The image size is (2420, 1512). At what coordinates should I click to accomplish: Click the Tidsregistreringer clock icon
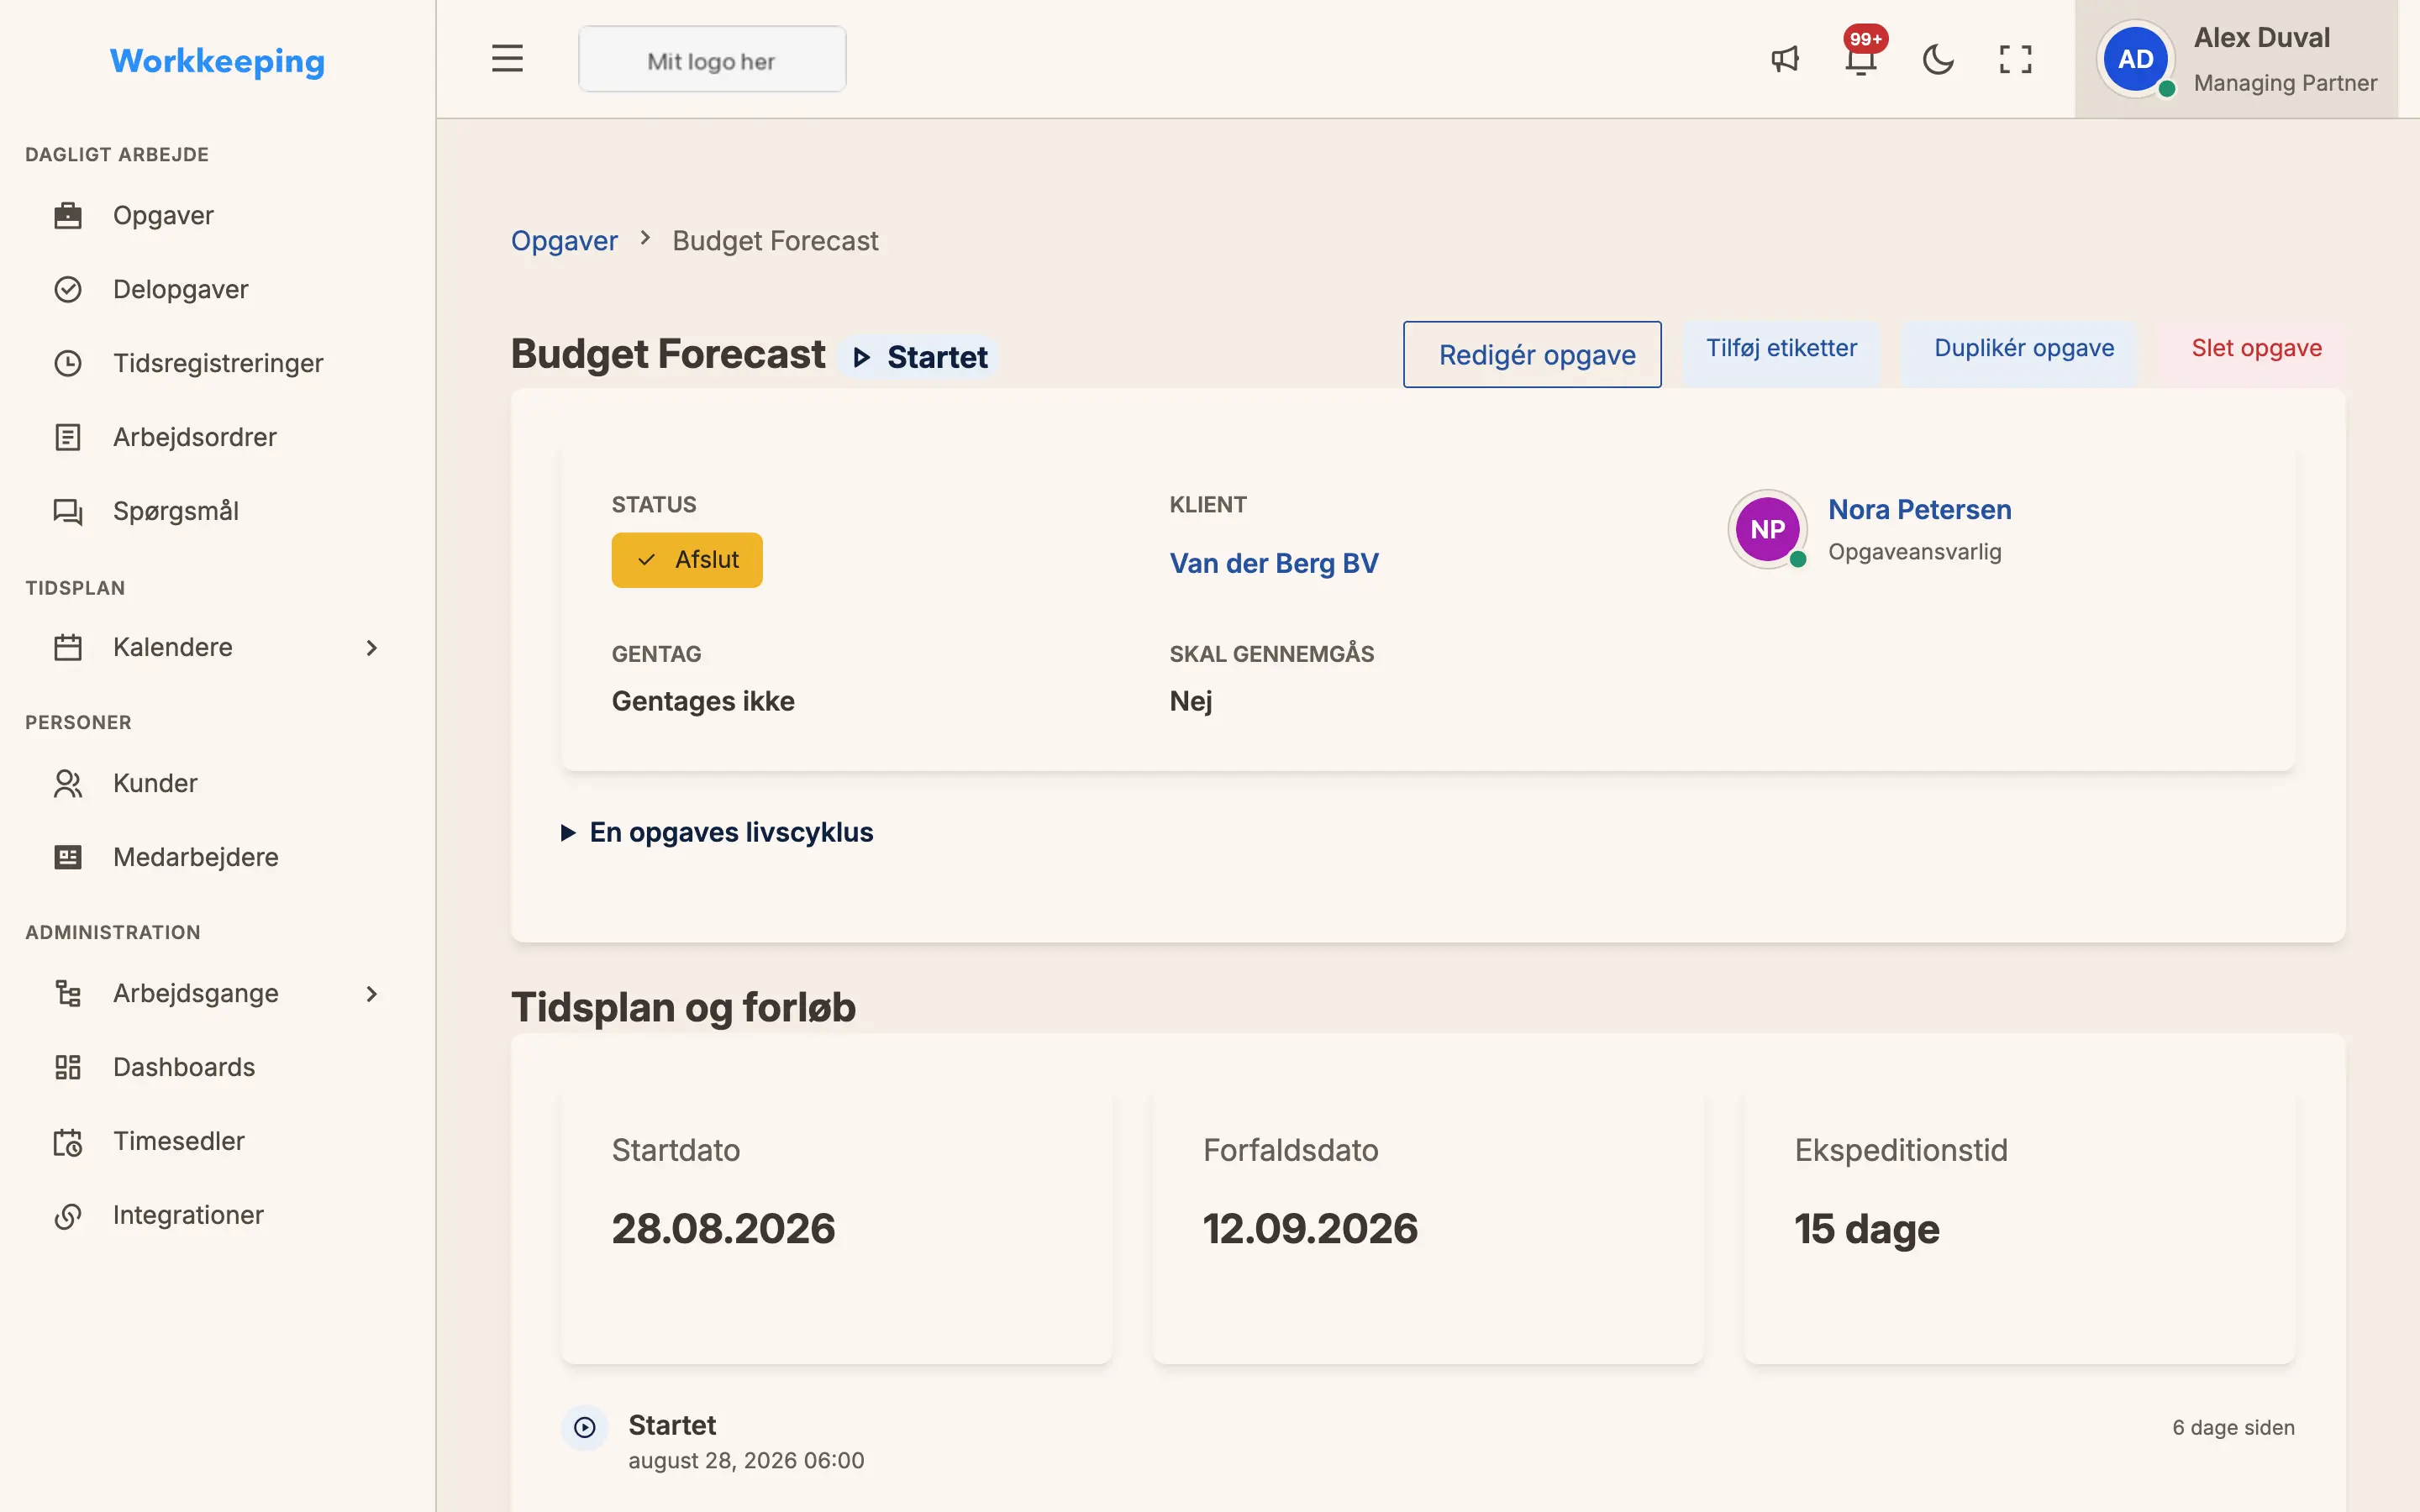click(68, 363)
